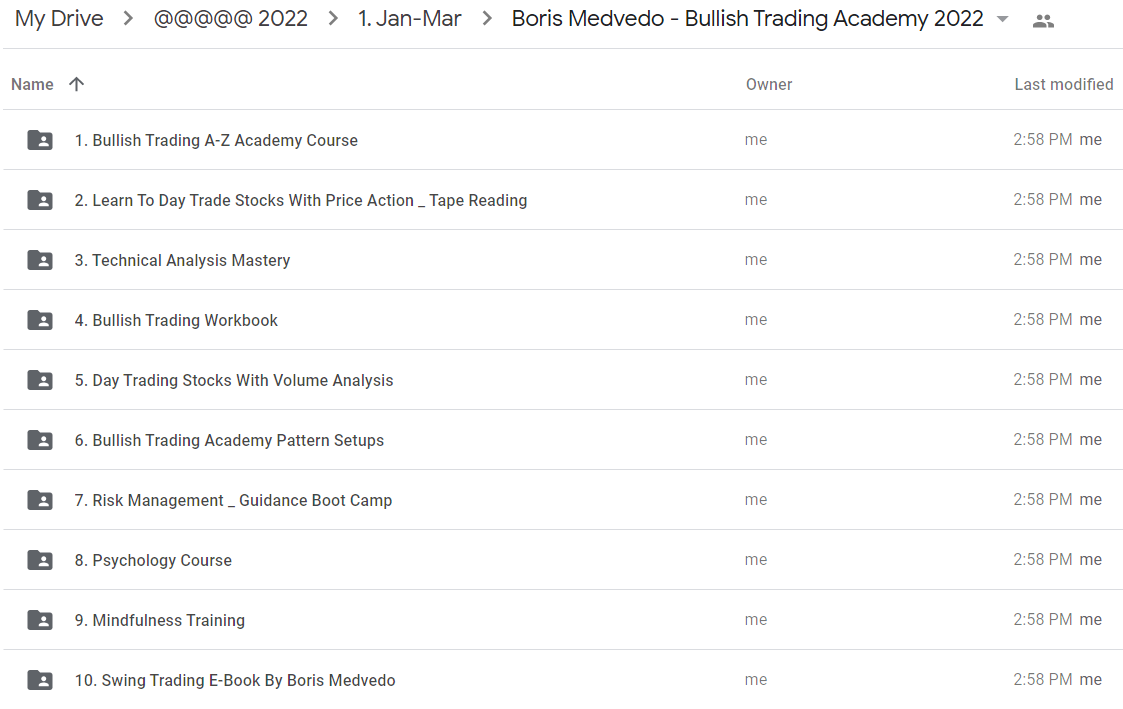The width and height of the screenshot is (1123, 709).
Task: Click the folder icon for Day Trading Stocks With Volume Analysis
Action: [40, 380]
